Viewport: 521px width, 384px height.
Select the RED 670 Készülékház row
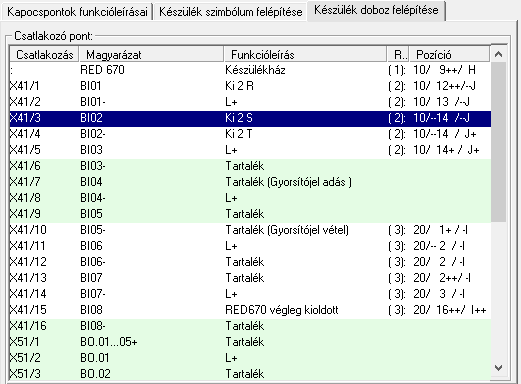(250, 70)
